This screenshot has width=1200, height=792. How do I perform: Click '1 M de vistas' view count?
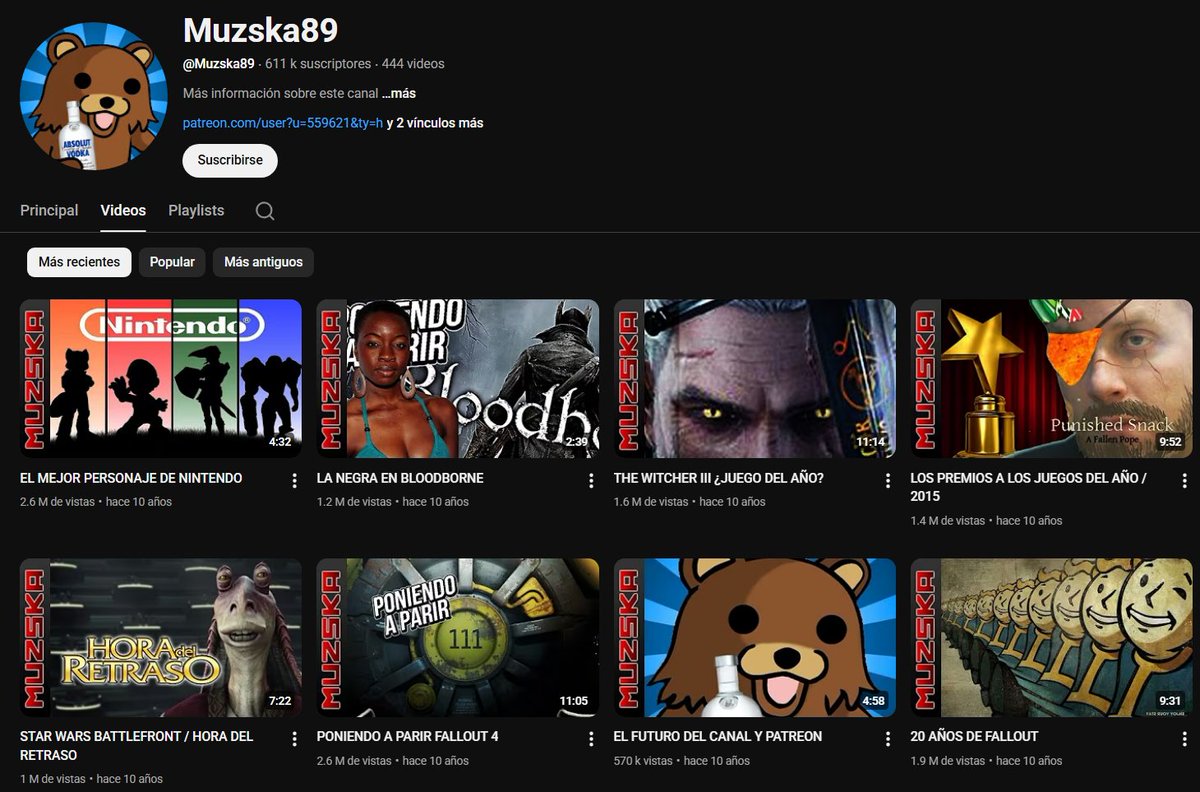[53, 779]
